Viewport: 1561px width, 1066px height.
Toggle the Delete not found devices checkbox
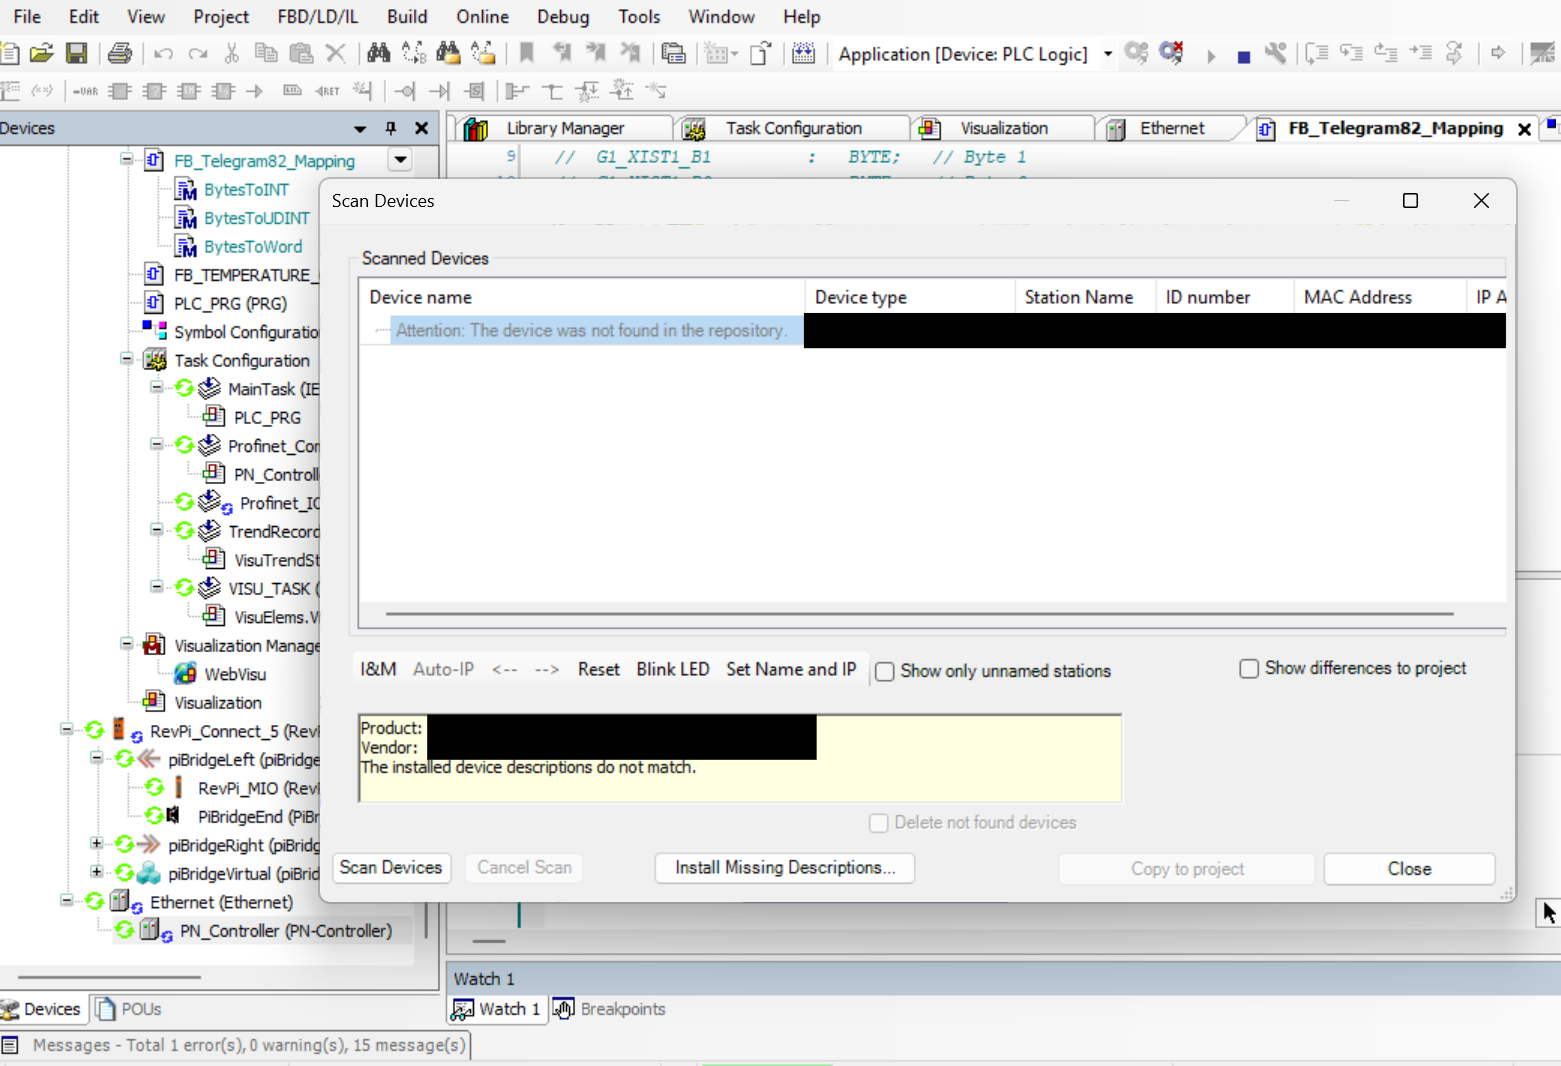coord(879,823)
